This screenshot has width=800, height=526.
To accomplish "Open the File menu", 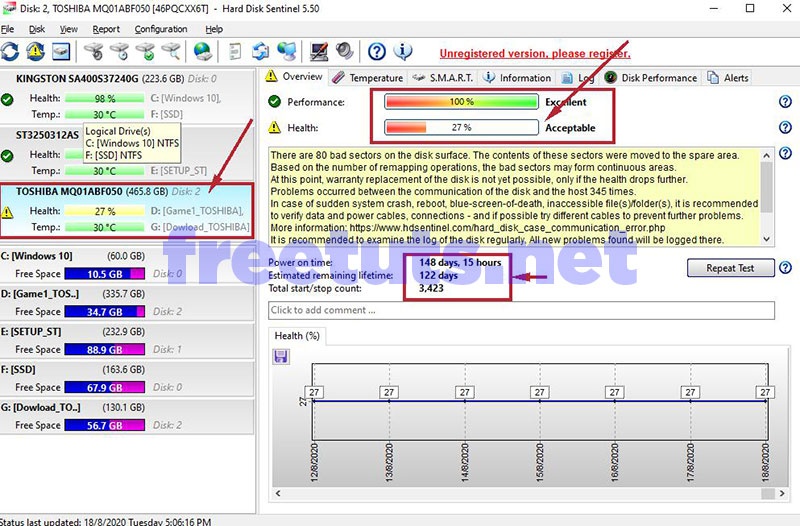I will click(7, 29).
